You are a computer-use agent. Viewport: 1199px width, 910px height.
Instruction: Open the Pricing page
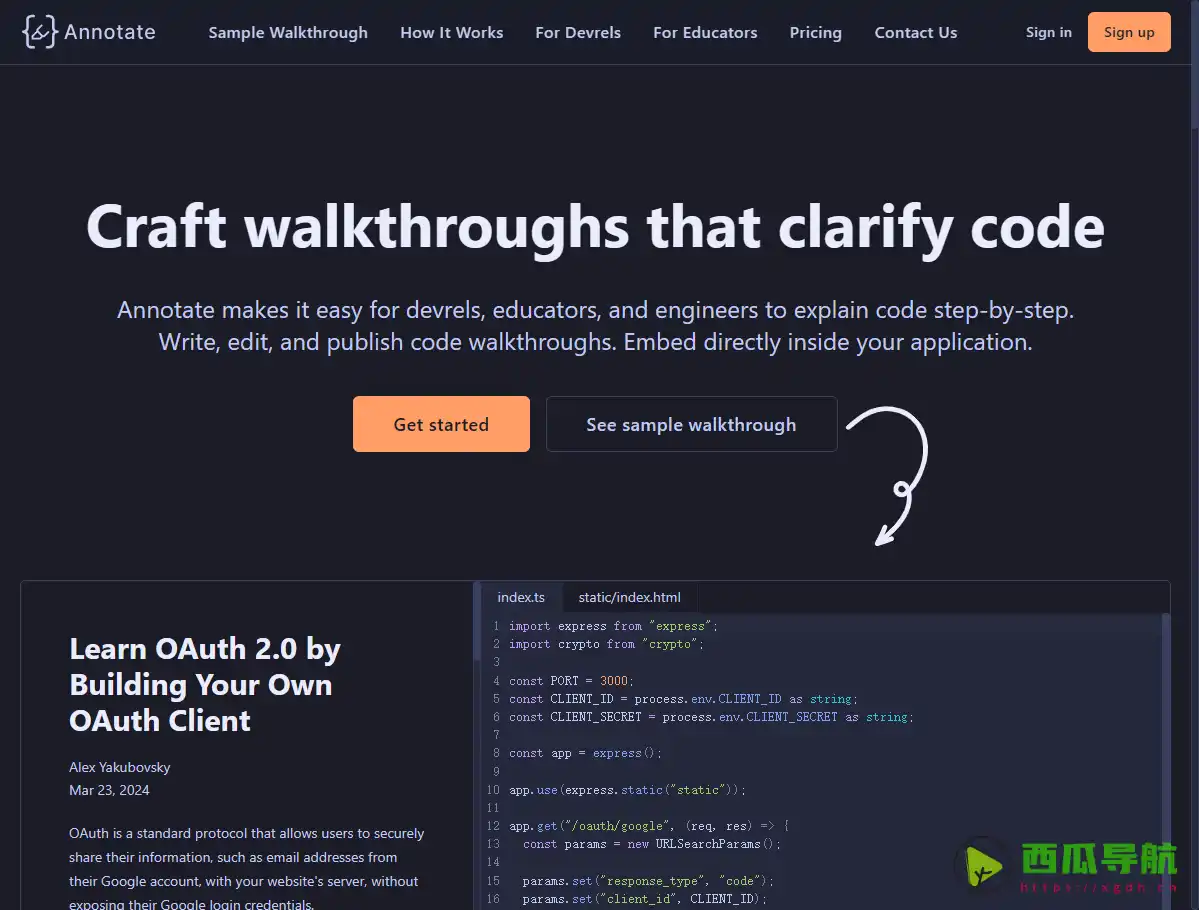815,32
